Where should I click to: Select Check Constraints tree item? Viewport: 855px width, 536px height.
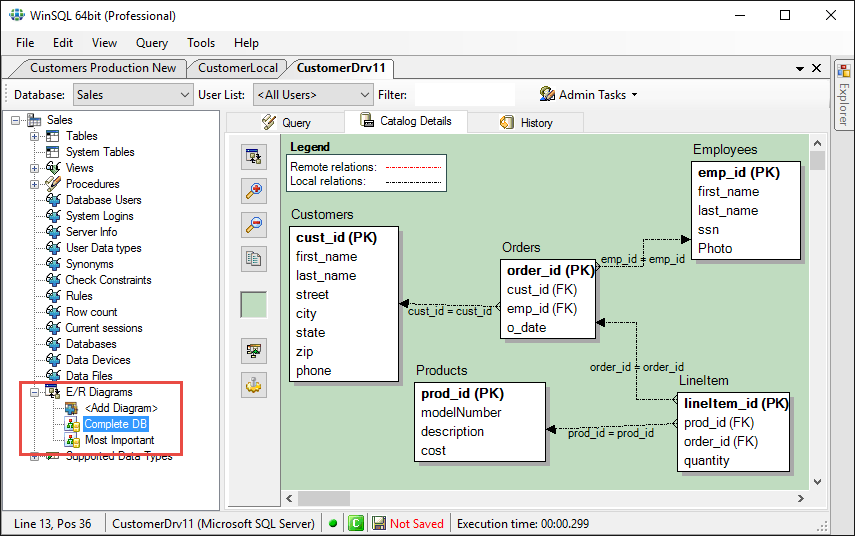click(x=109, y=280)
